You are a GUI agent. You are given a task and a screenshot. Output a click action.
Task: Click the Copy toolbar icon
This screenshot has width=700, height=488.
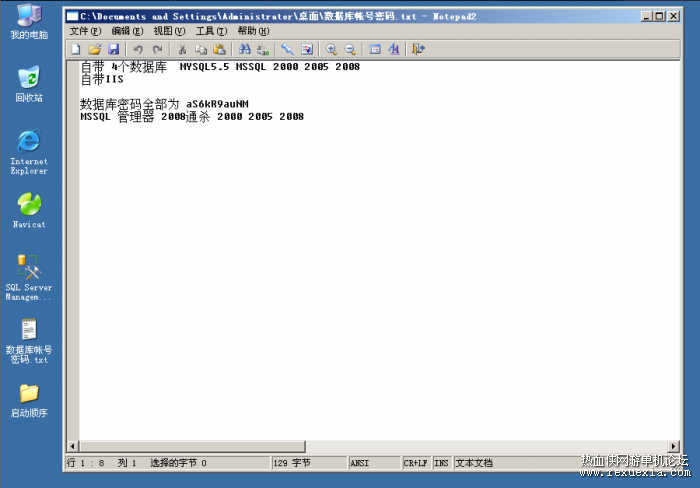click(x=201, y=49)
